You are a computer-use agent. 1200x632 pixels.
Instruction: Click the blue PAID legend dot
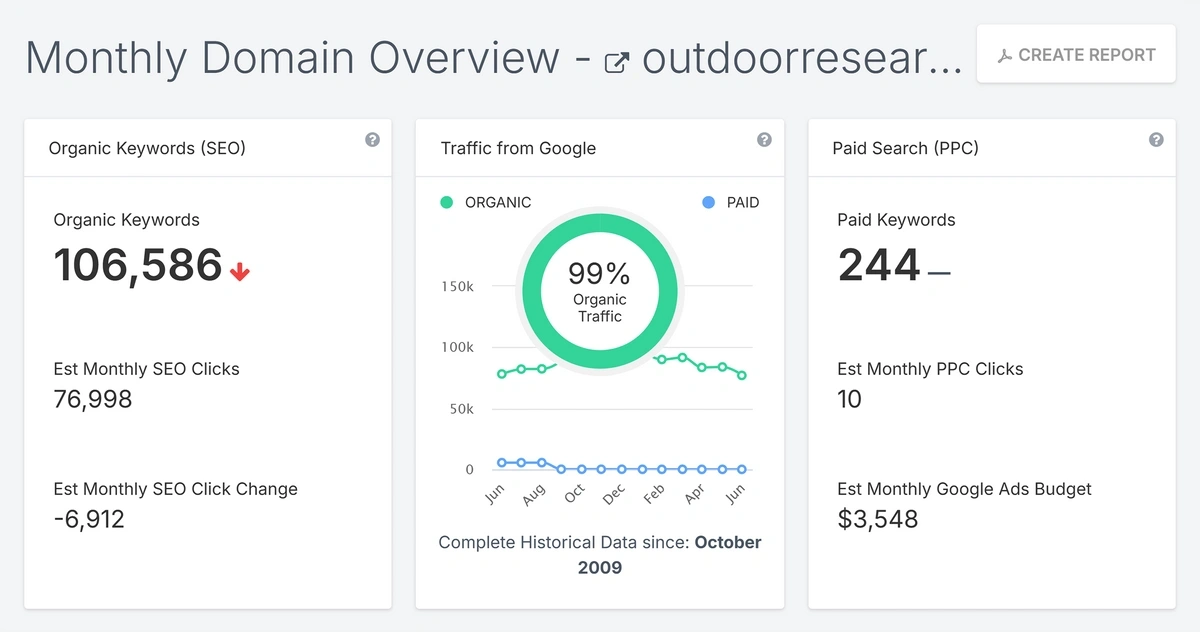709,202
